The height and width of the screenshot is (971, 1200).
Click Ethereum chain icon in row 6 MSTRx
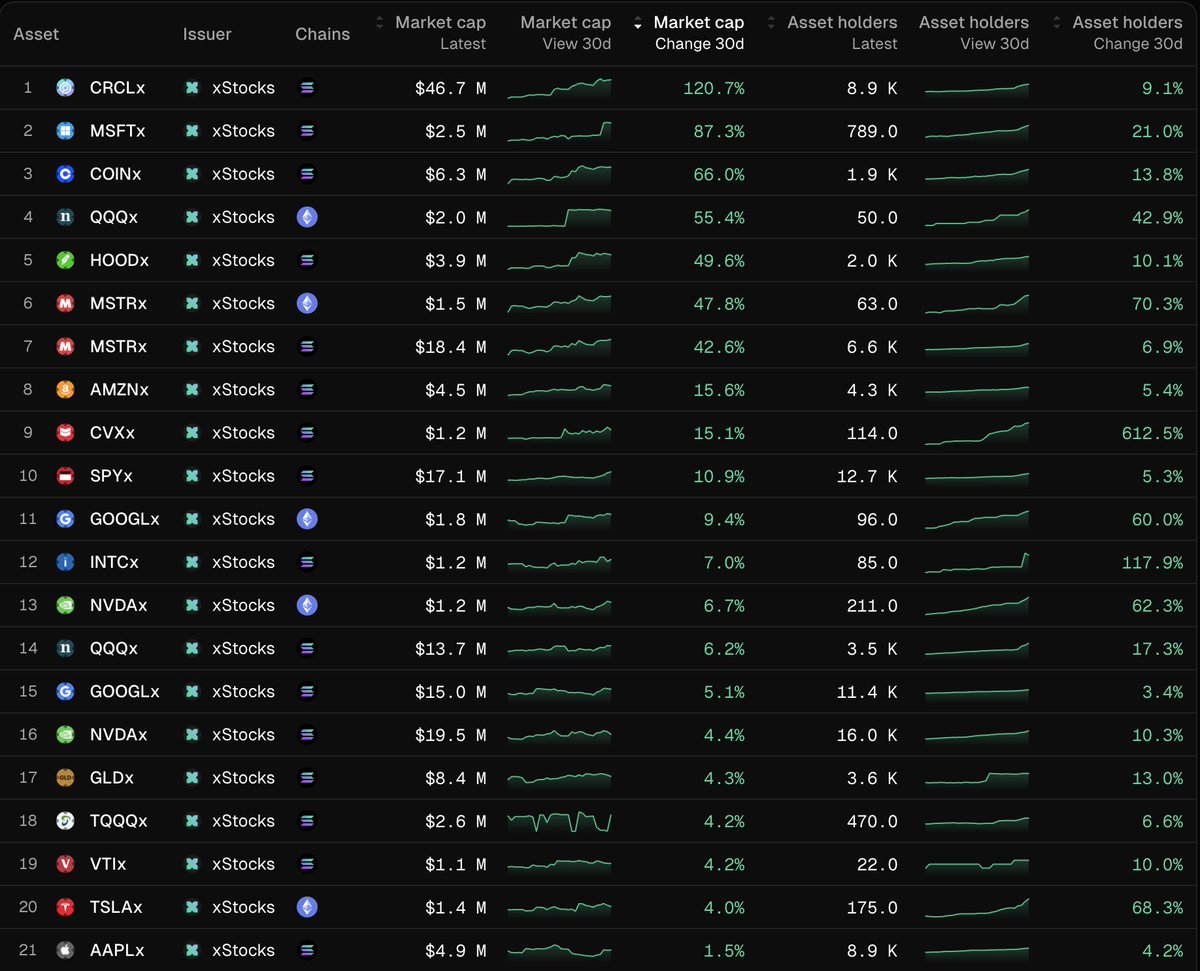(x=307, y=303)
